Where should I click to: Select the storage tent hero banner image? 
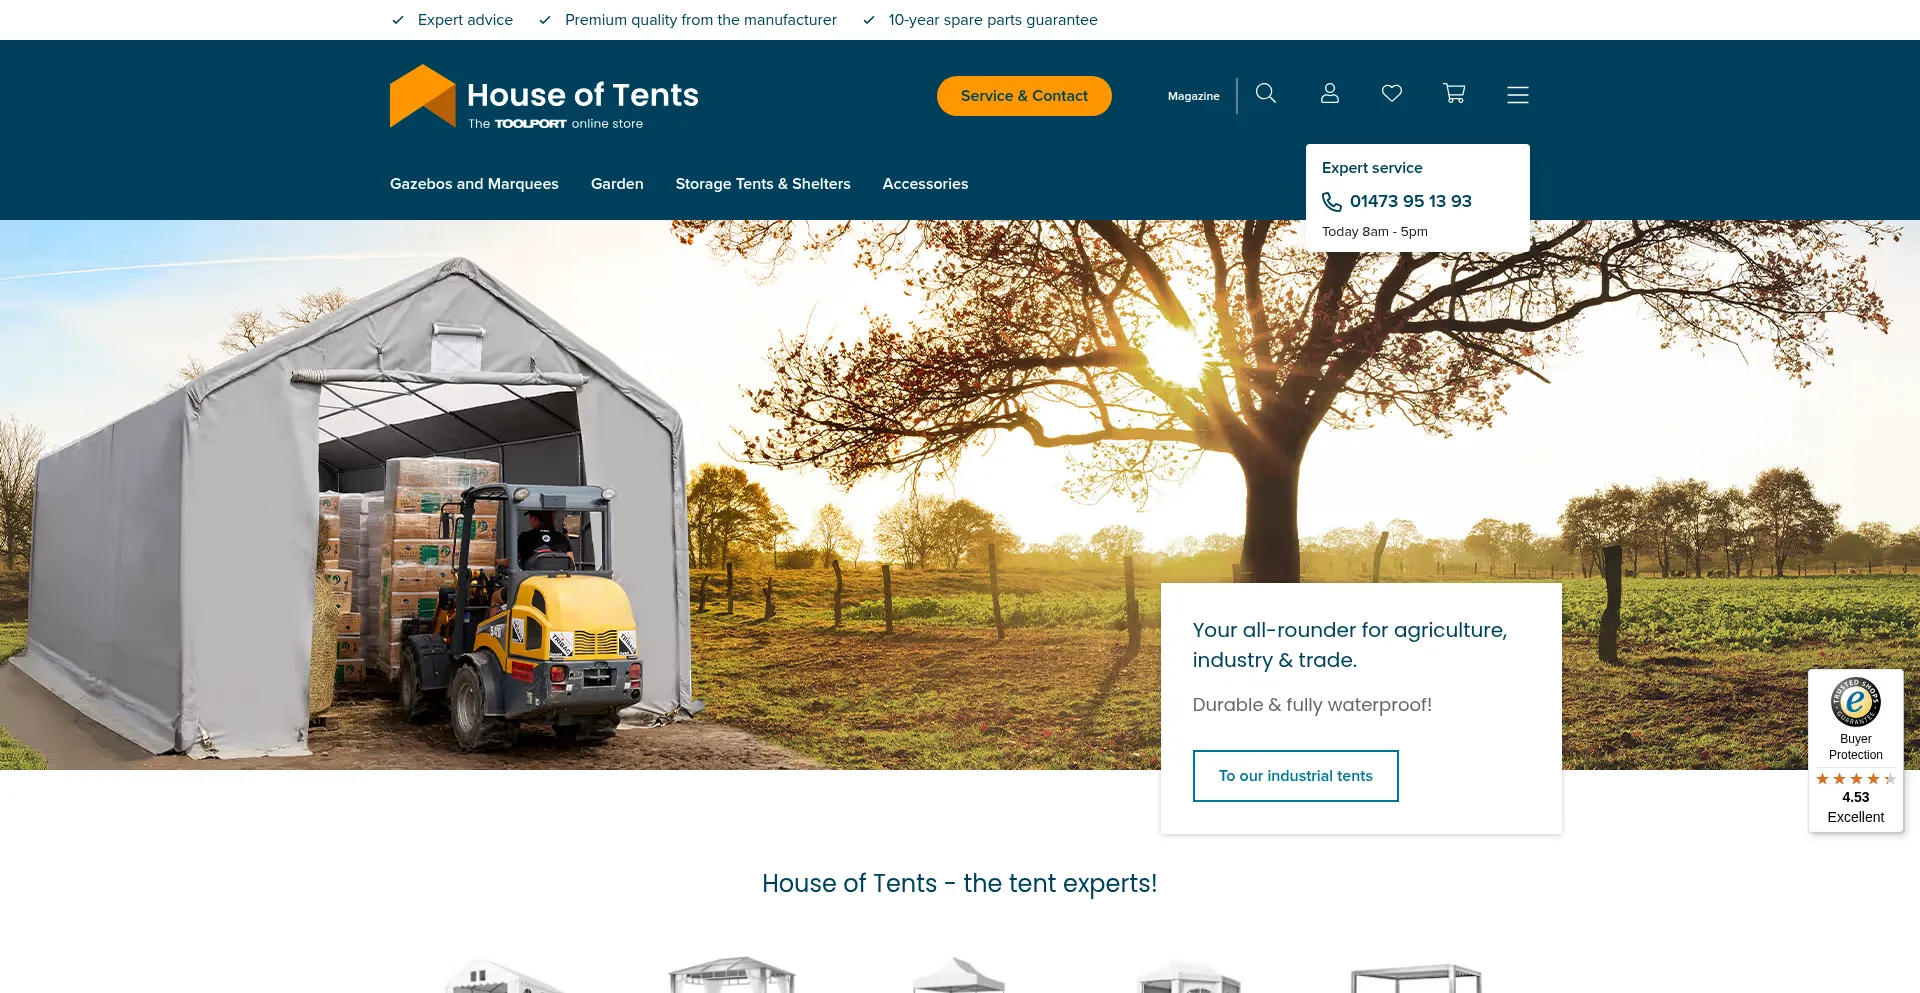tap(960, 495)
